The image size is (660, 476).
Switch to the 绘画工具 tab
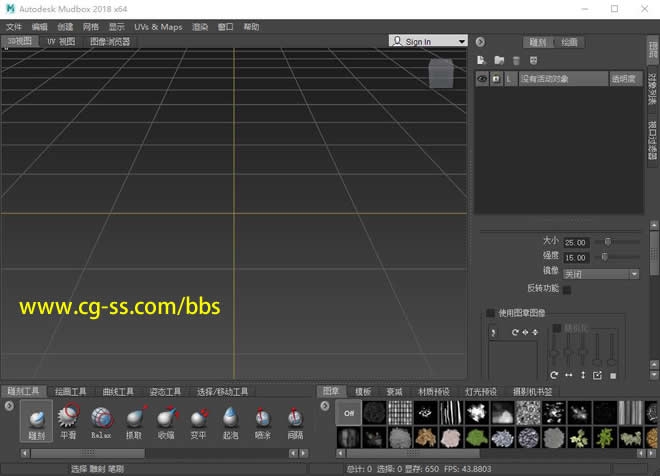coord(70,391)
